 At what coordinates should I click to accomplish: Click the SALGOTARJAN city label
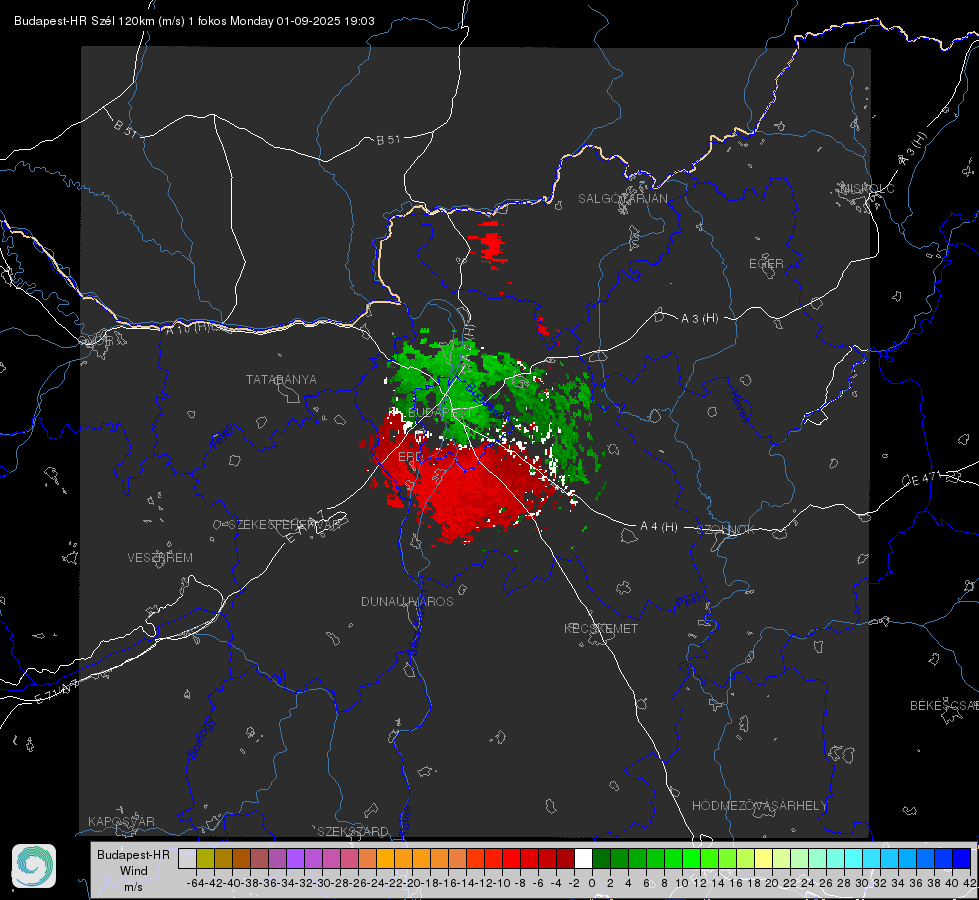tap(622, 199)
